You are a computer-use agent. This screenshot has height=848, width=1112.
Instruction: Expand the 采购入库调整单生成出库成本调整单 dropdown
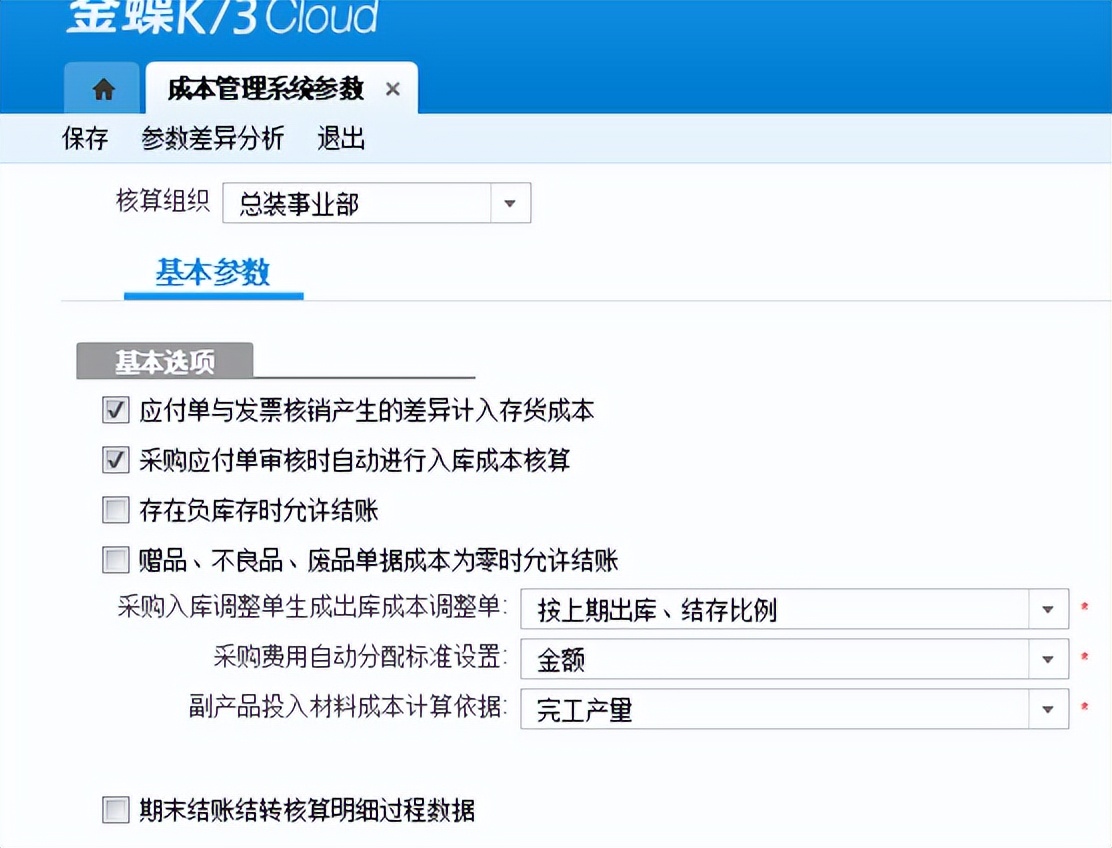pyautogui.click(x=1048, y=609)
